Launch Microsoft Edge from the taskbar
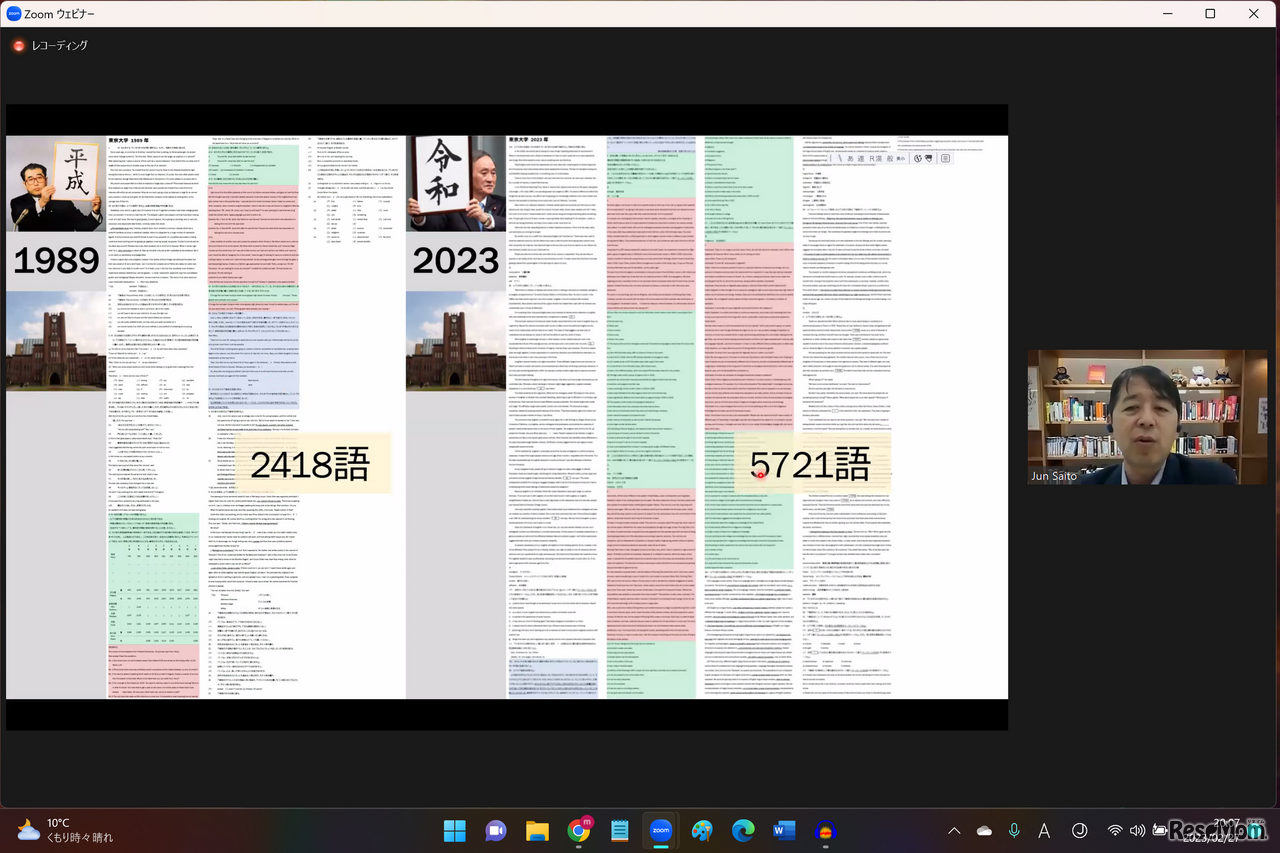Screen dimensions: 1280x853 743,830
